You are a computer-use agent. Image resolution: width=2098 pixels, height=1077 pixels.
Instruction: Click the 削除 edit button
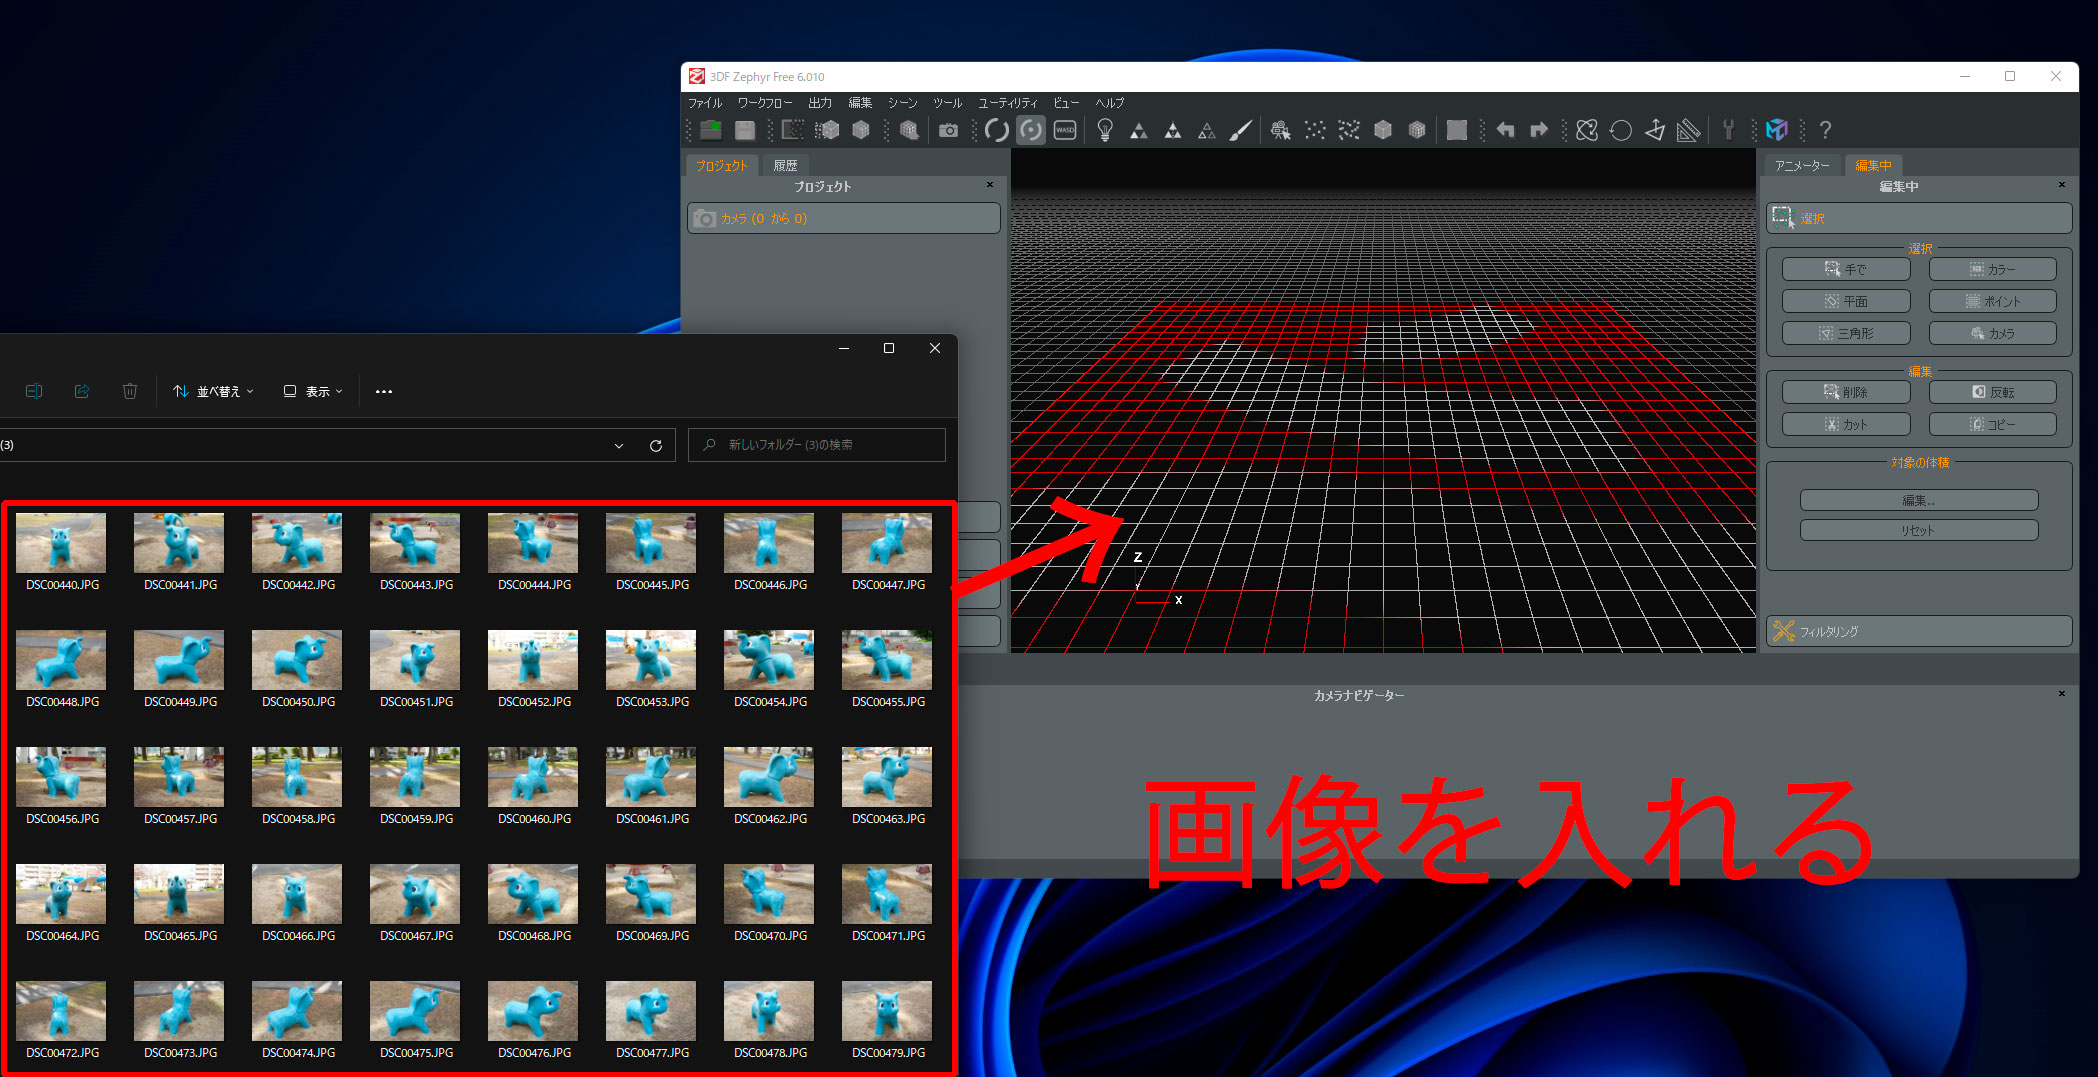[x=1846, y=392]
